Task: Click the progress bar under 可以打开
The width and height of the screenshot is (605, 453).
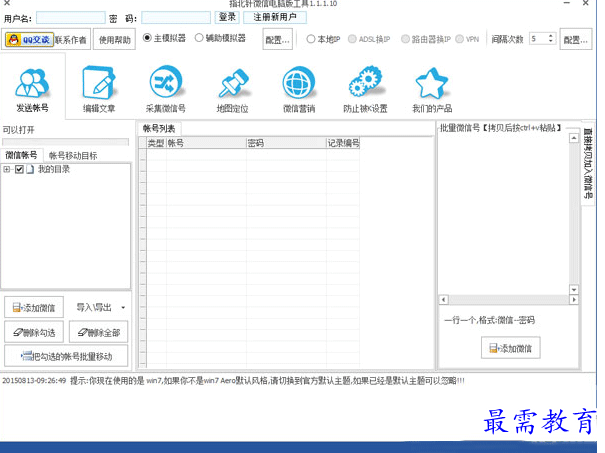Action: pos(66,142)
